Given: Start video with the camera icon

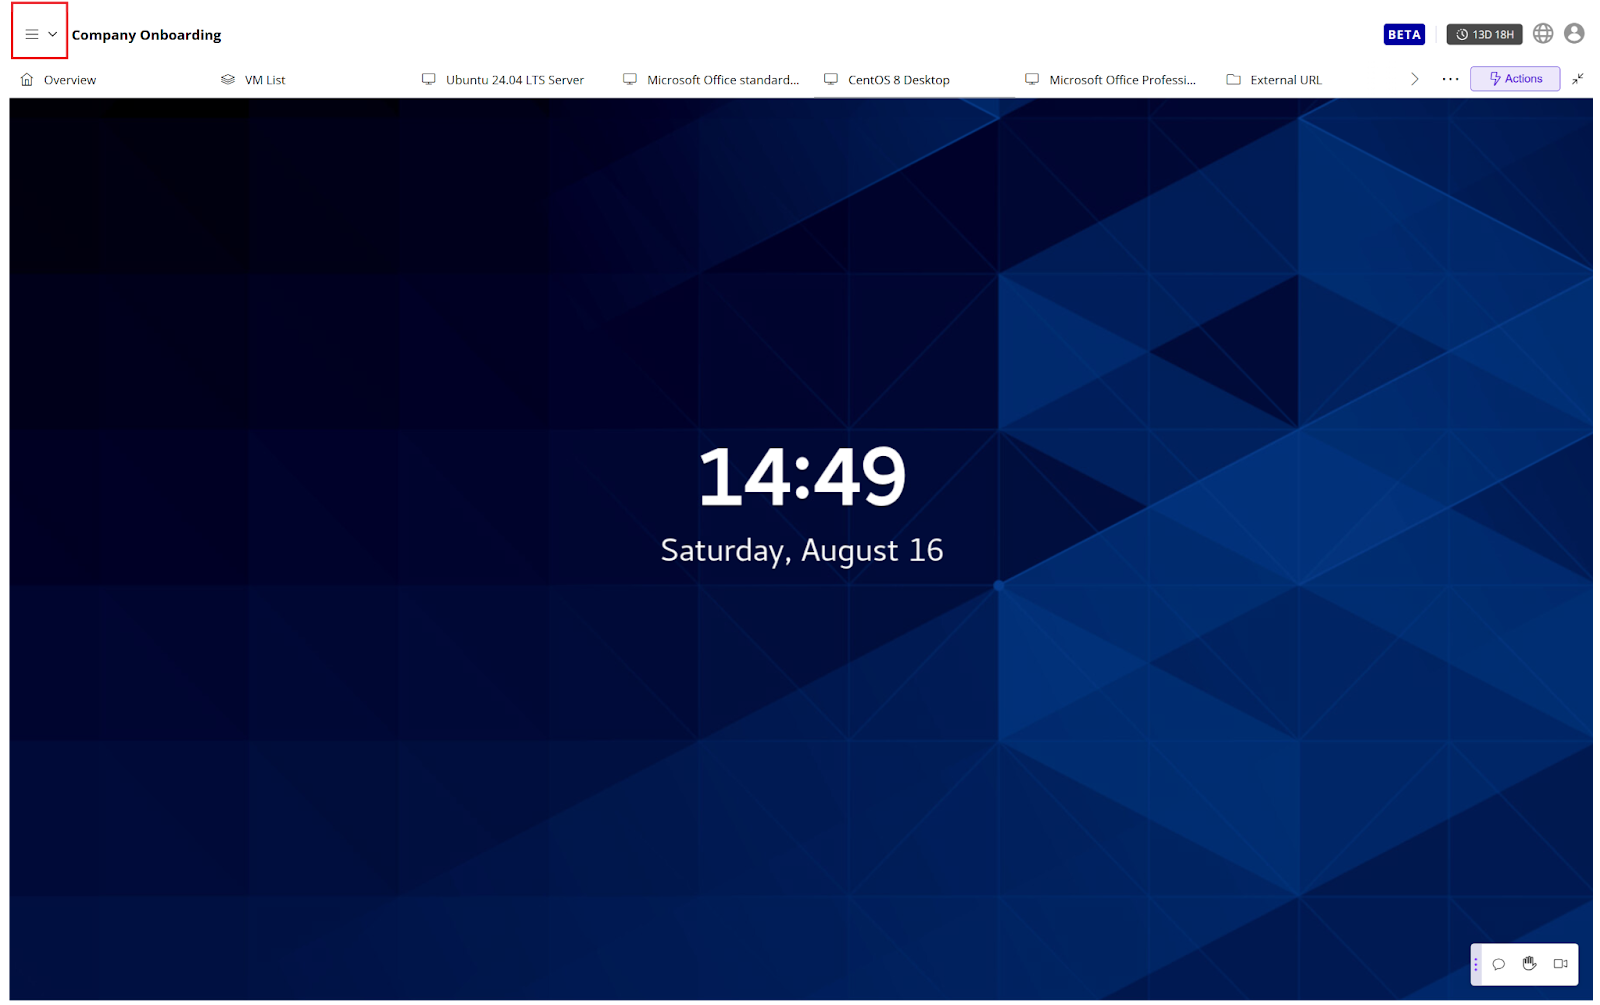Looking at the screenshot, I should pos(1561,964).
